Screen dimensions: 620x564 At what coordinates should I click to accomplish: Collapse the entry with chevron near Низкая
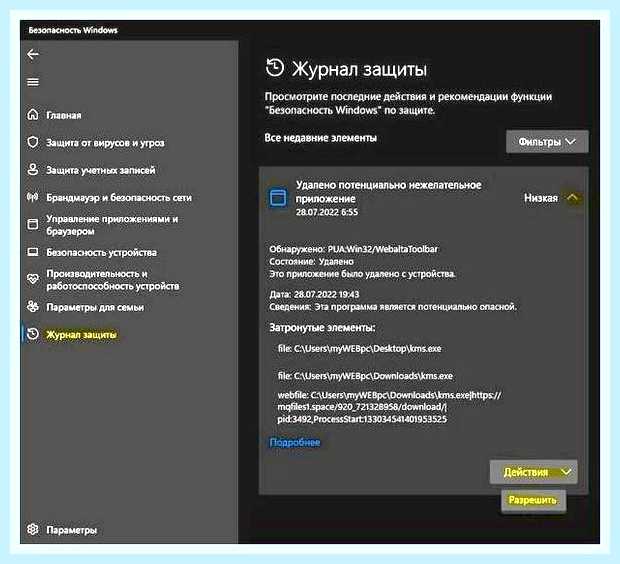(573, 197)
